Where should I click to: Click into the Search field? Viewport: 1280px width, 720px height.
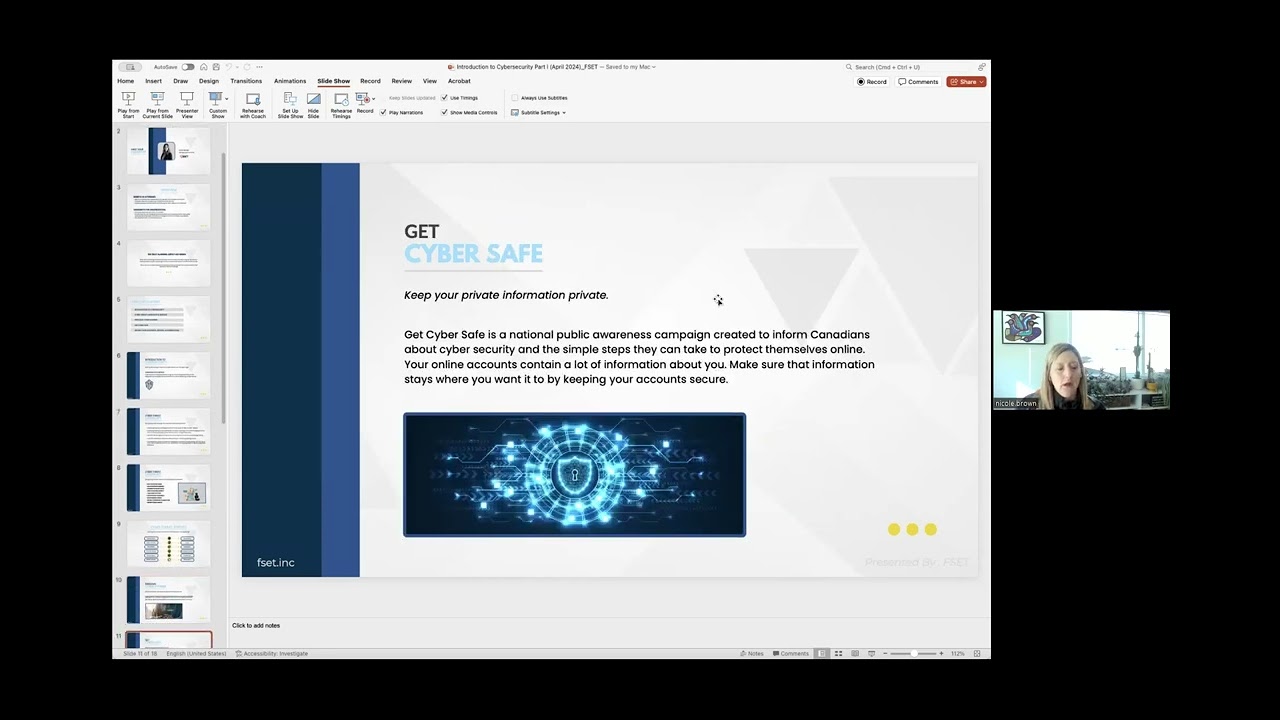(x=910, y=67)
